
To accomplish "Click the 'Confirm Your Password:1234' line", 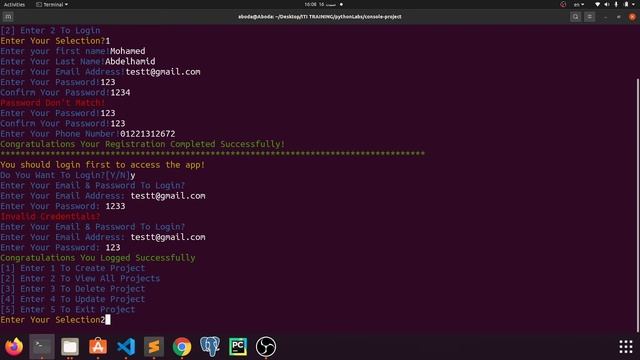I will click(x=65, y=92).
